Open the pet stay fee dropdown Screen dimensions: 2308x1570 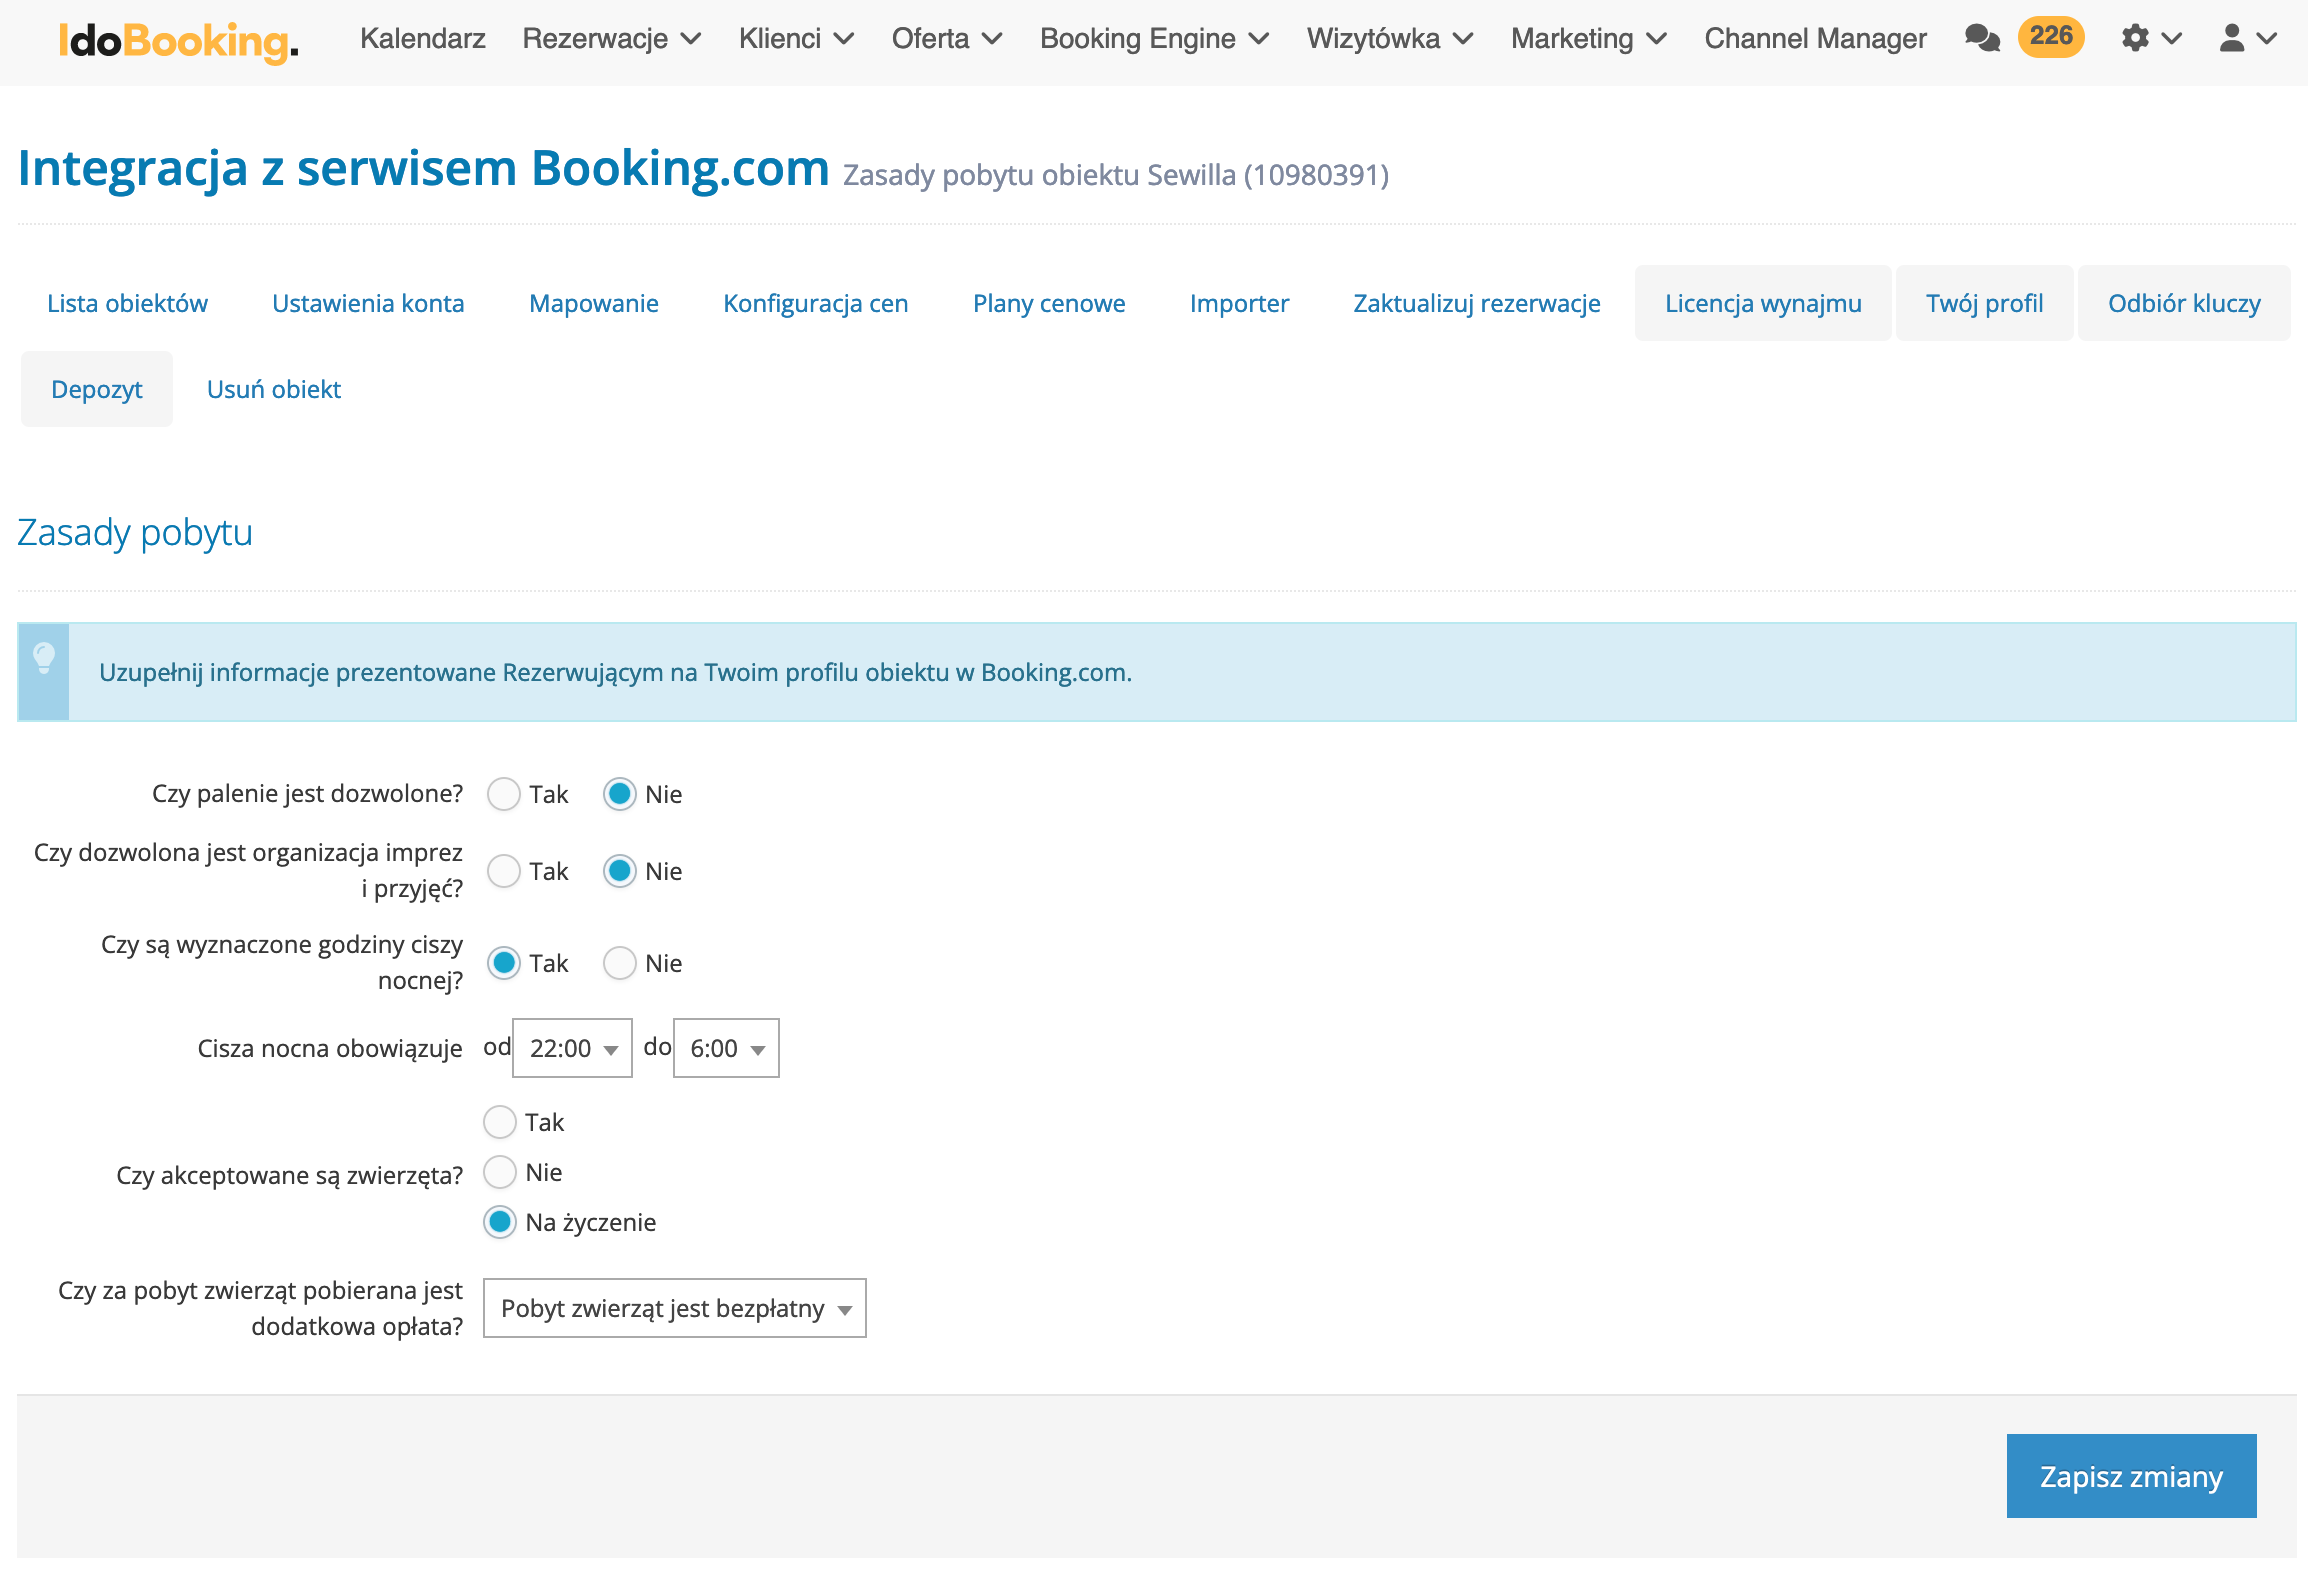coord(674,1308)
